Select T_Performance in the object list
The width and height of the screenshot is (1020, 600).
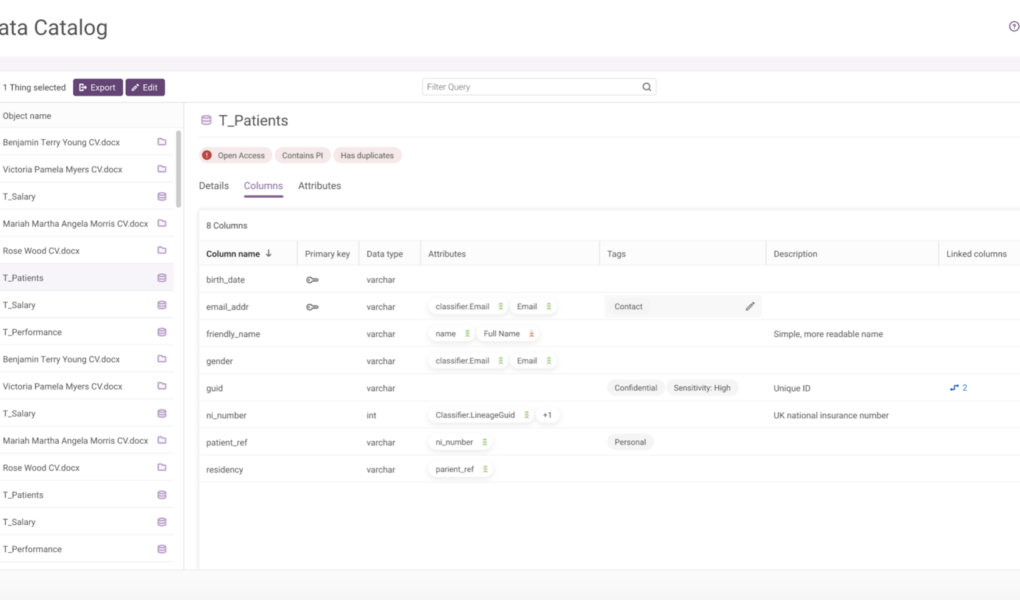(x=32, y=332)
